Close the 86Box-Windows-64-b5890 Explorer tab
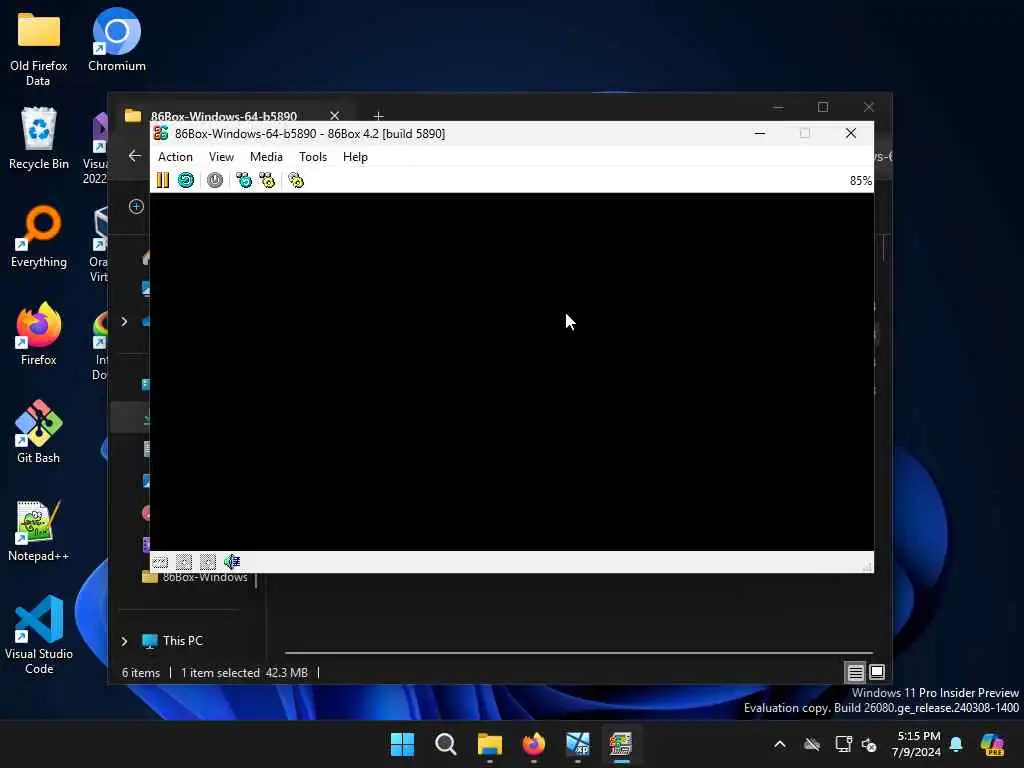 [334, 116]
